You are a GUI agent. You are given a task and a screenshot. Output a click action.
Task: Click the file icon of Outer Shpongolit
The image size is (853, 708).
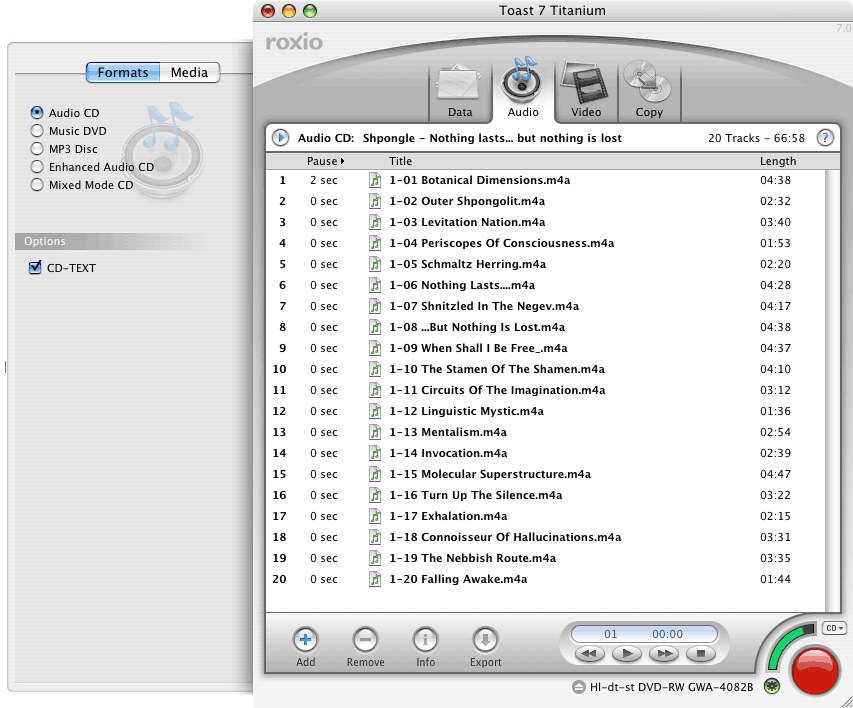pyautogui.click(x=375, y=201)
